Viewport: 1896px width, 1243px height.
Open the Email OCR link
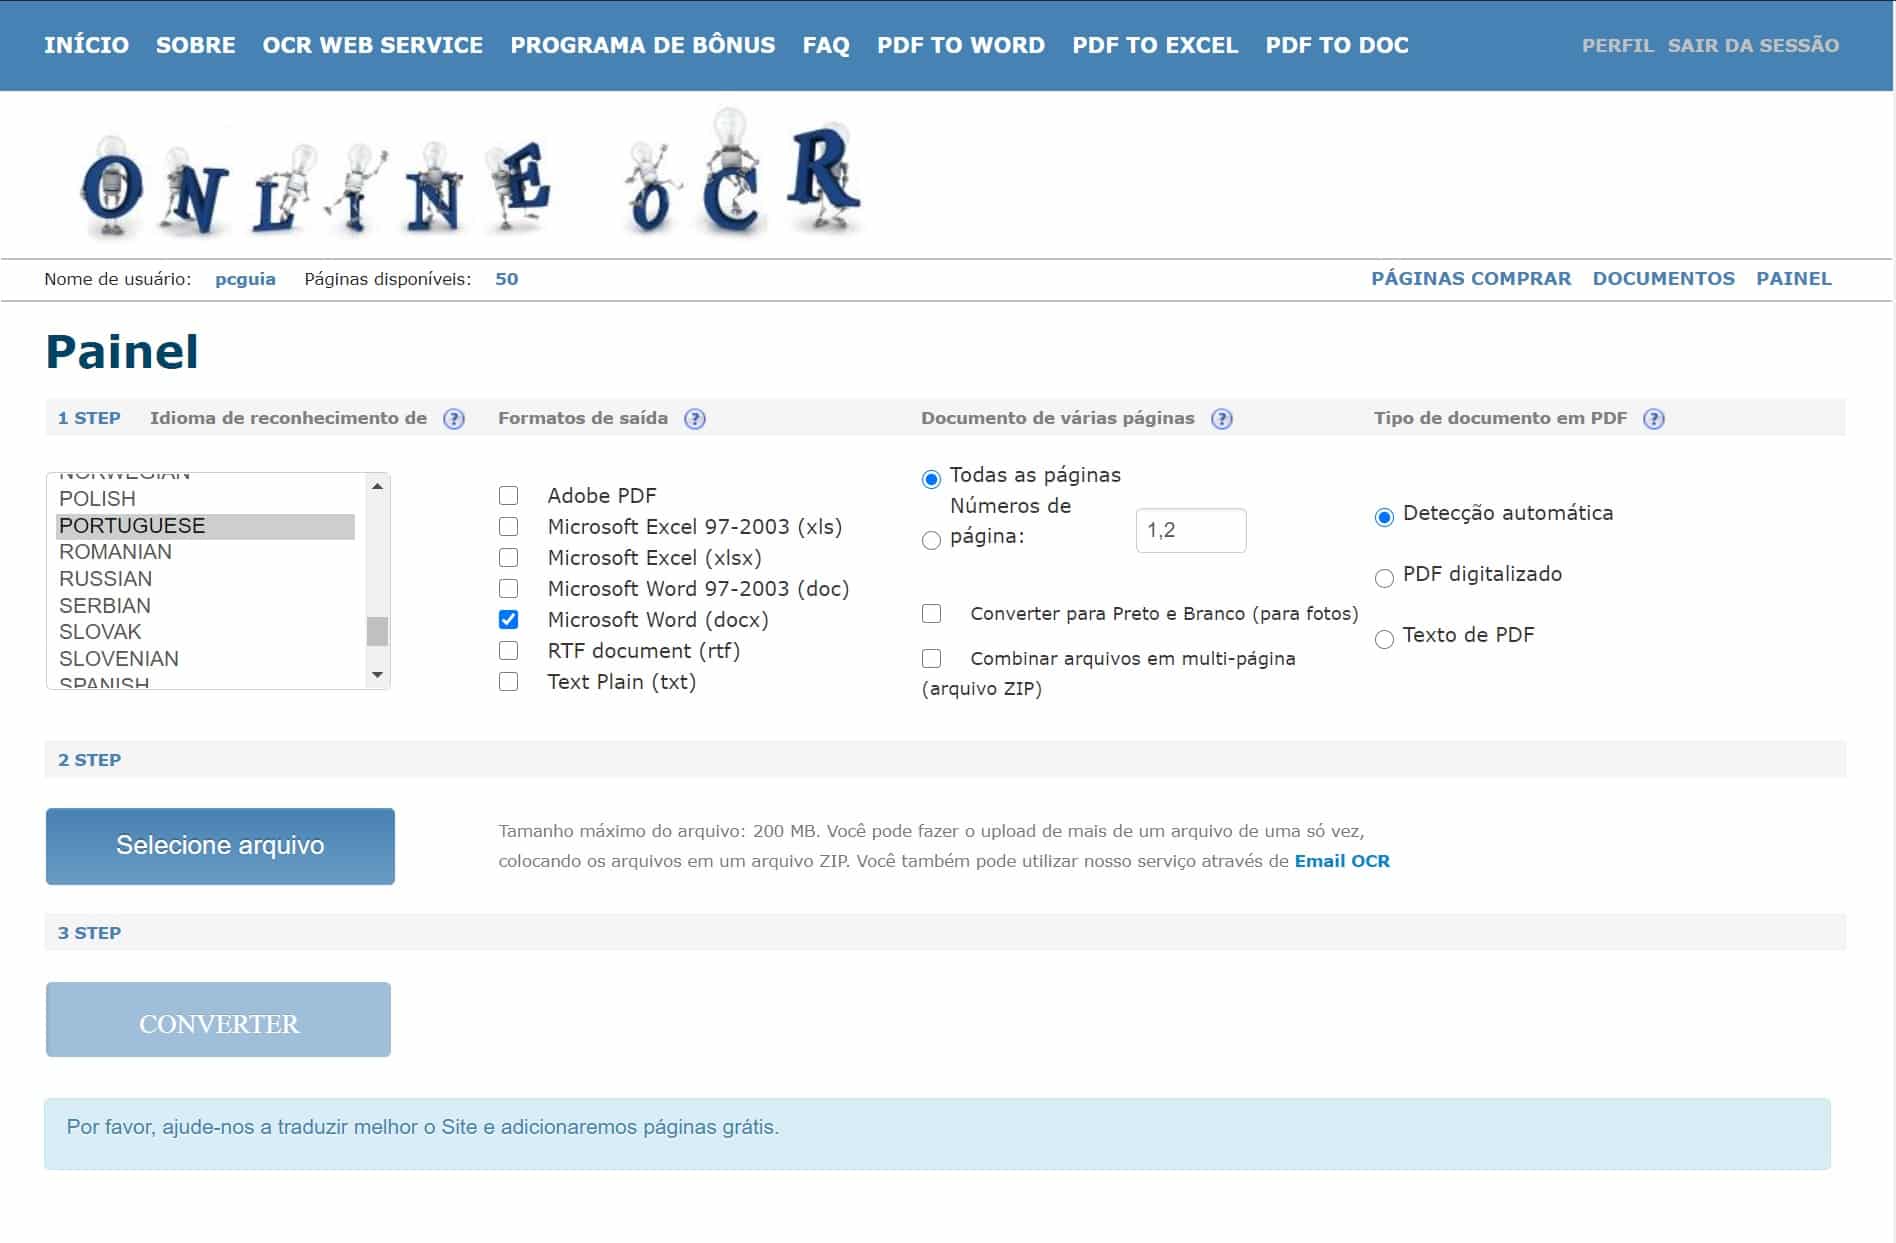[1341, 861]
